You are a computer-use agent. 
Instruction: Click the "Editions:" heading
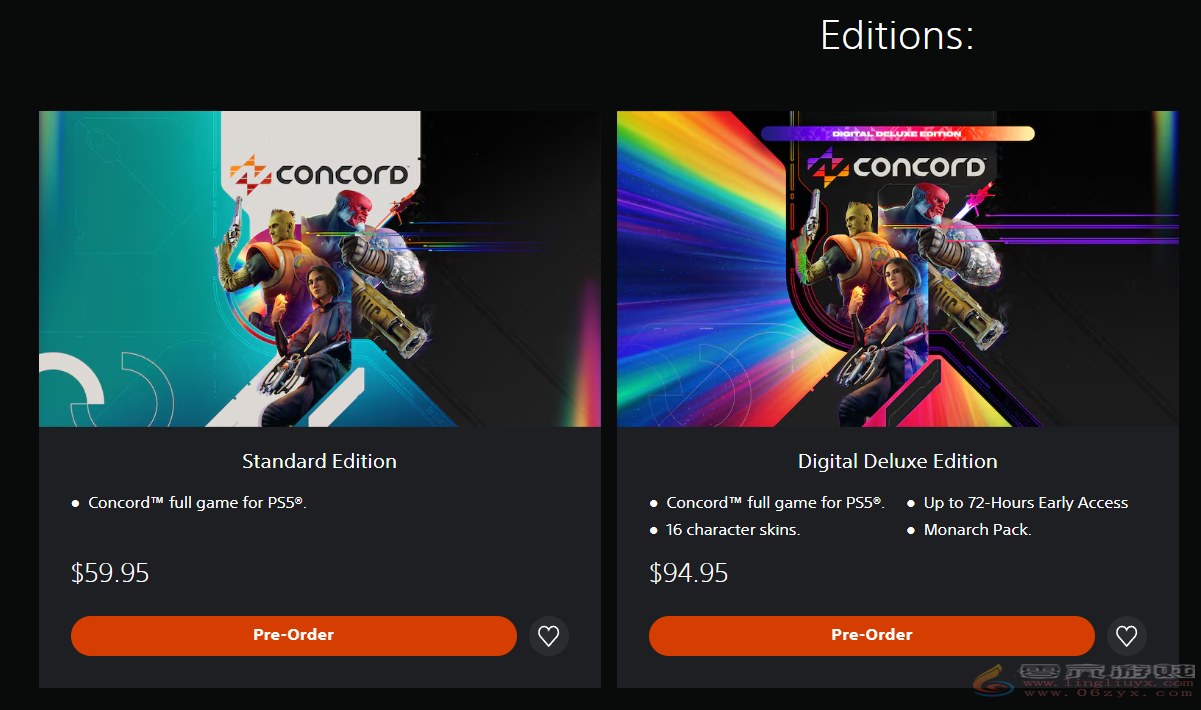(897, 36)
